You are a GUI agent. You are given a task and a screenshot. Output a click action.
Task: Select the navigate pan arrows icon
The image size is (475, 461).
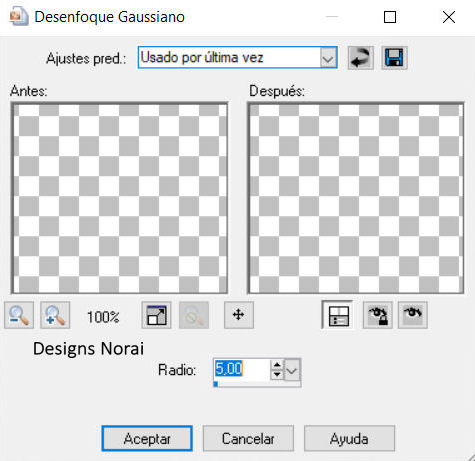coord(239,315)
